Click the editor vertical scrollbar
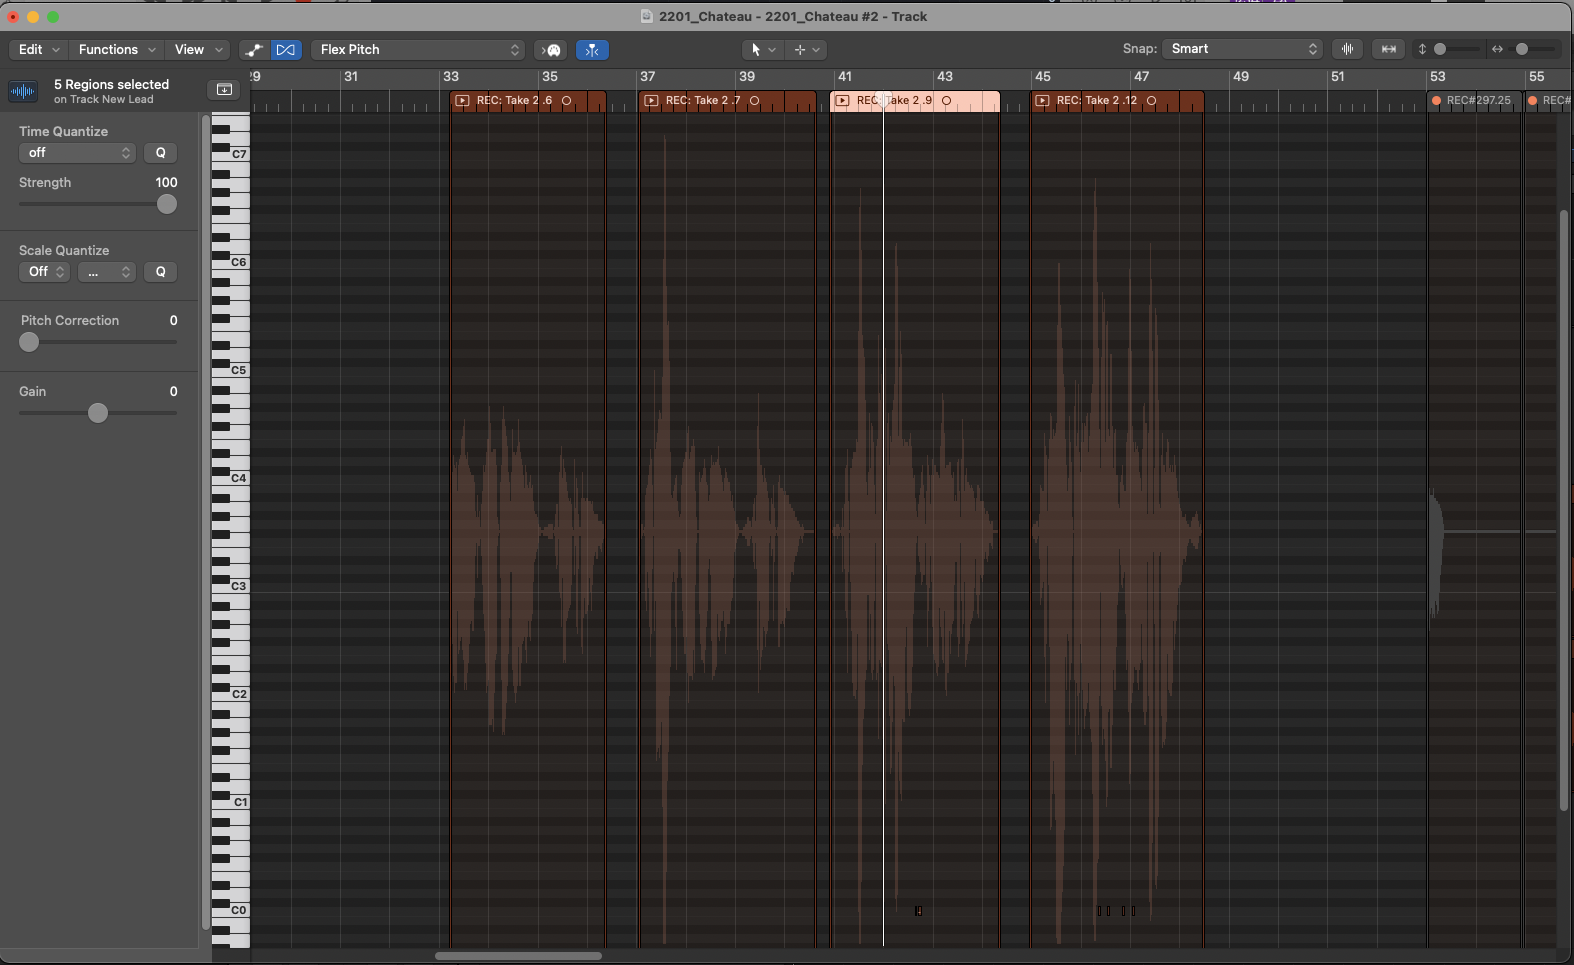 pyautogui.click(x=1564, y=510)
